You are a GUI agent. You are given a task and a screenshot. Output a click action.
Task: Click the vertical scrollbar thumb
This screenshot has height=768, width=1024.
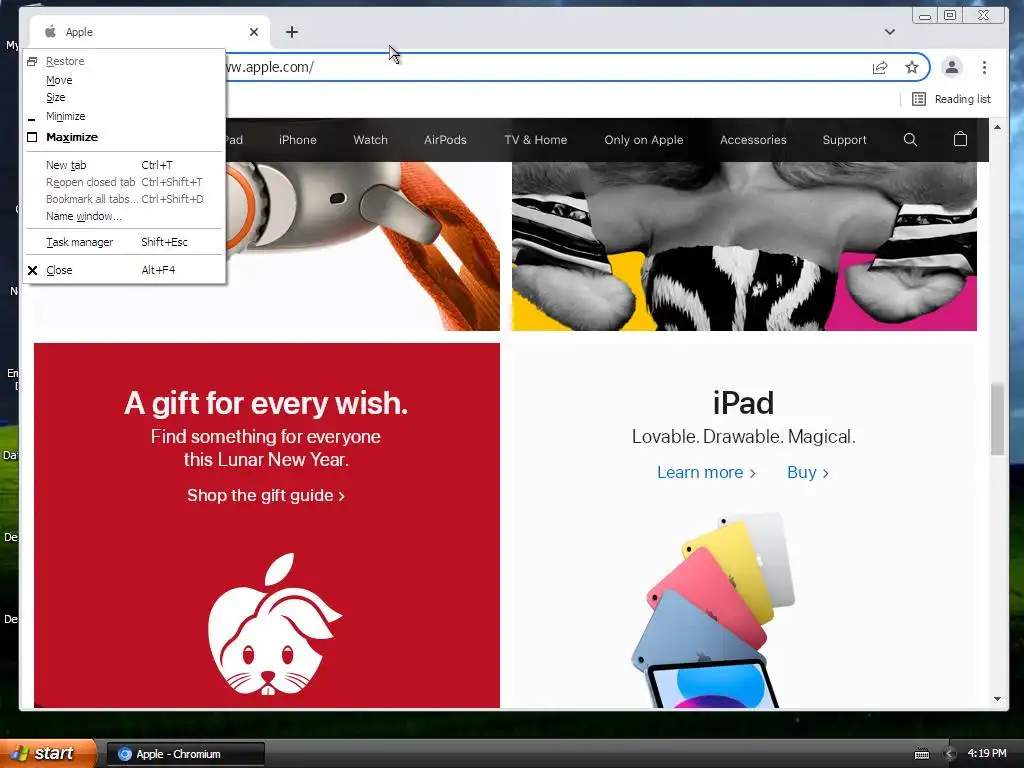click(997, 419)
